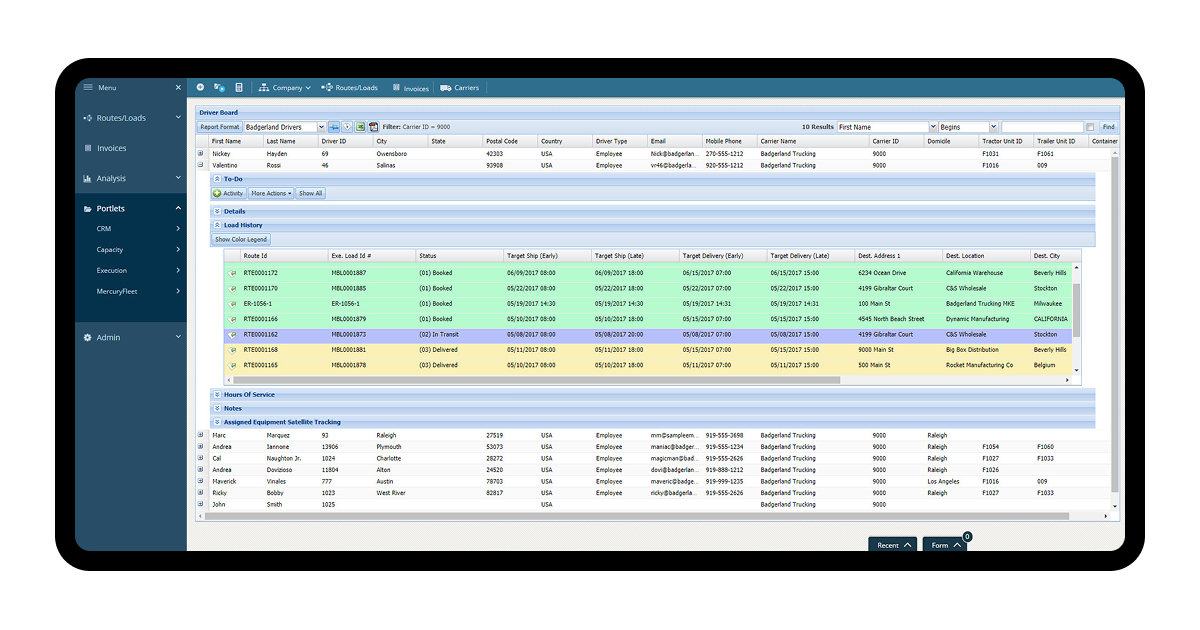The width and height of the screenshot is (1200, 630).
Task: Open route icon for RTE0001170
Action: pos(233,288)
